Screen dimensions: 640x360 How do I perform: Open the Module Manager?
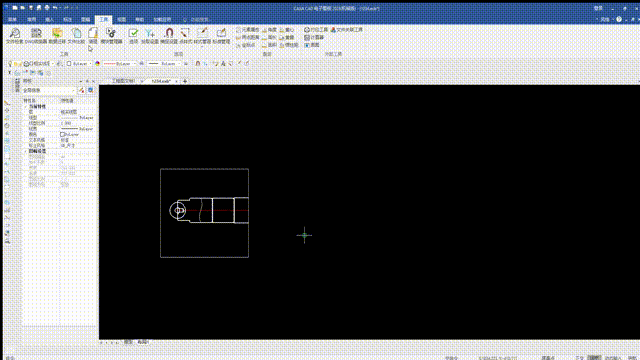[111, 36]
